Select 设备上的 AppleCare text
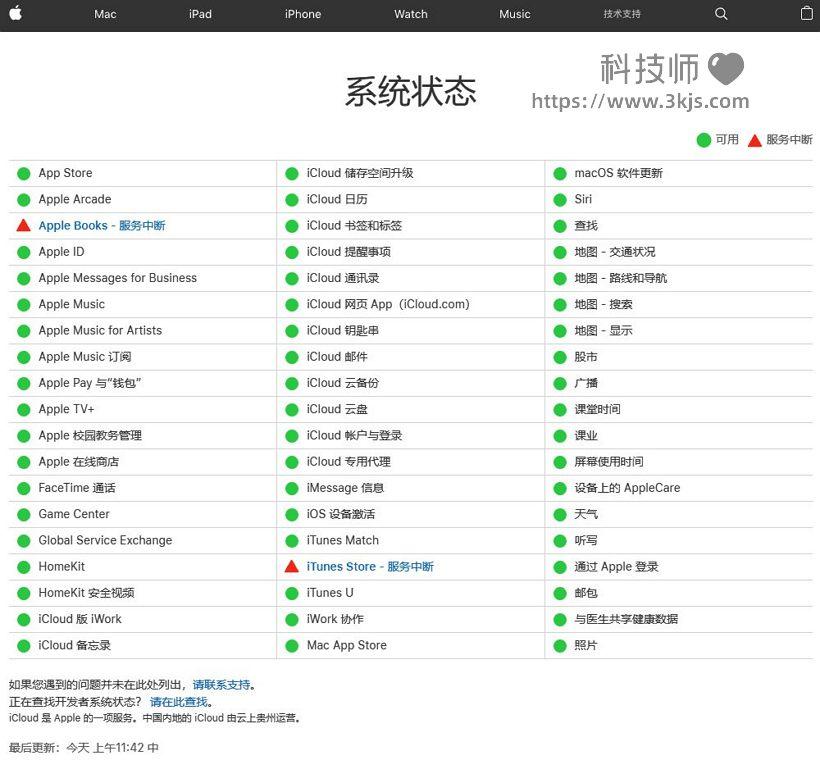820x760 pixels. (x=628, y=488)
